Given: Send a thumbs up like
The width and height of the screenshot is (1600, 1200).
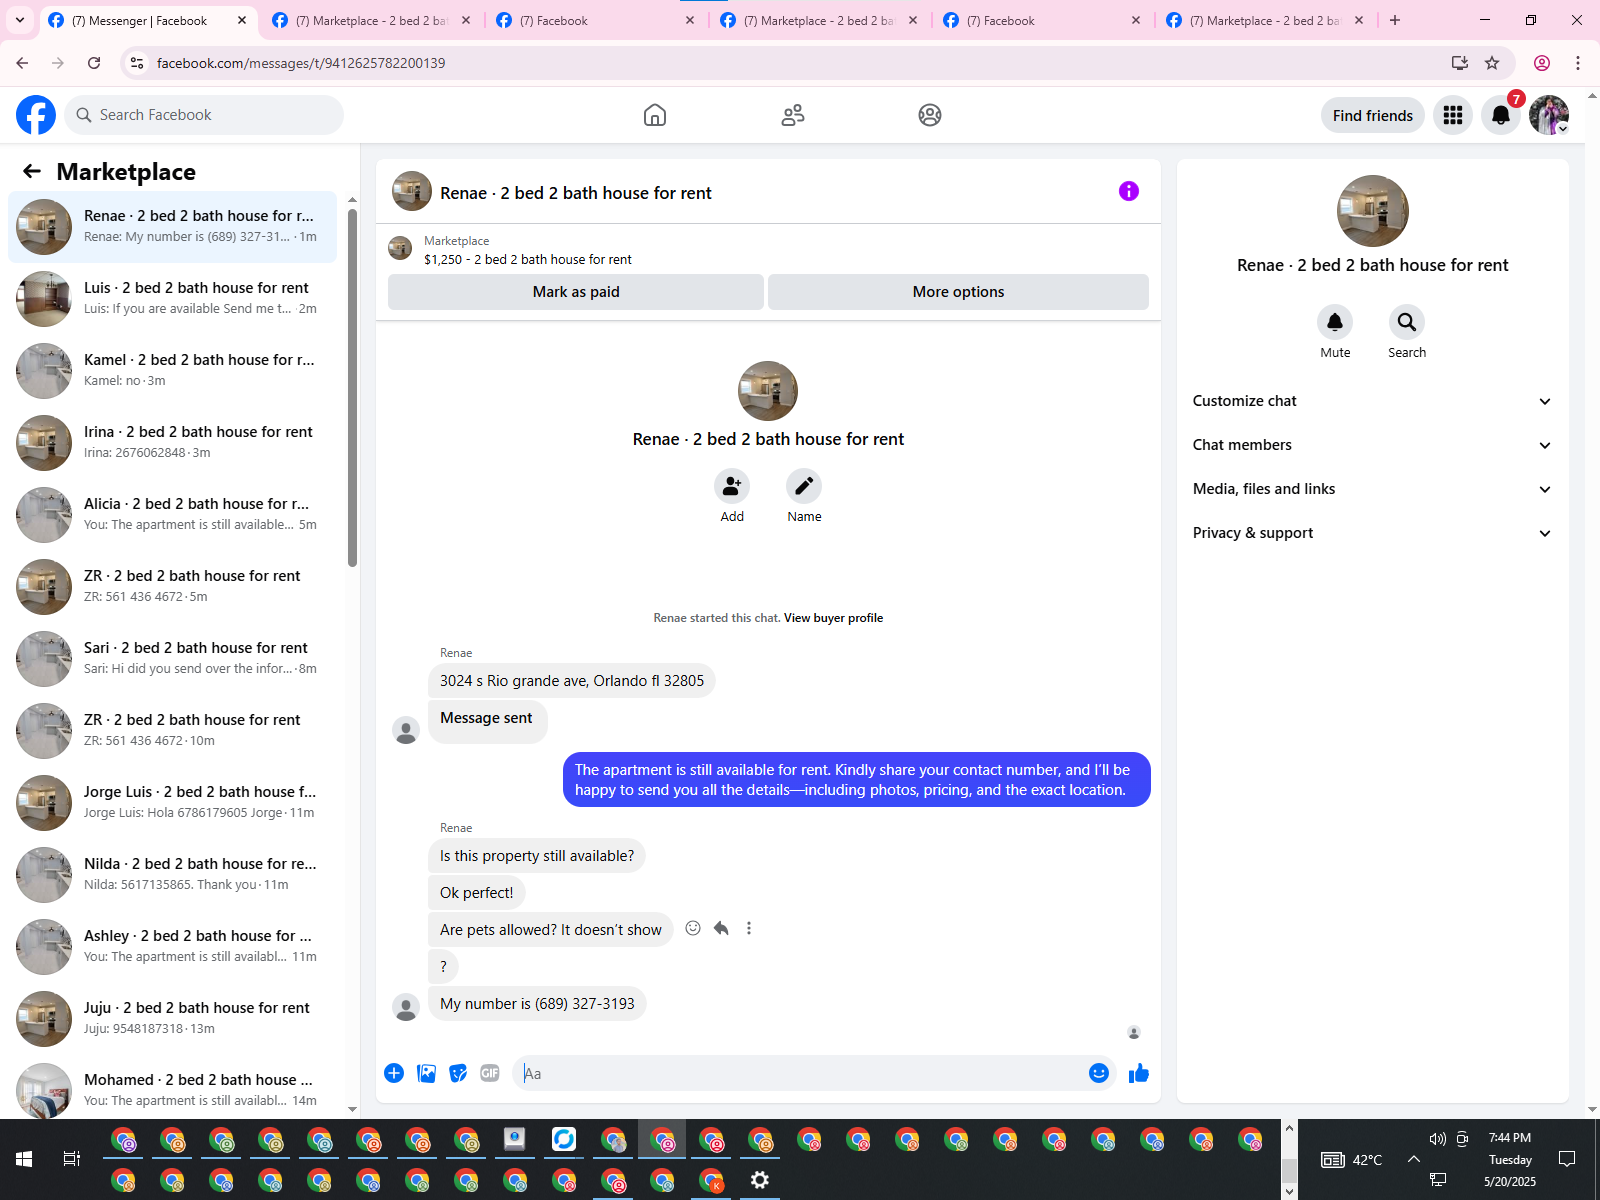Looking at the screenshot, I should [x=1139, y=1073].
